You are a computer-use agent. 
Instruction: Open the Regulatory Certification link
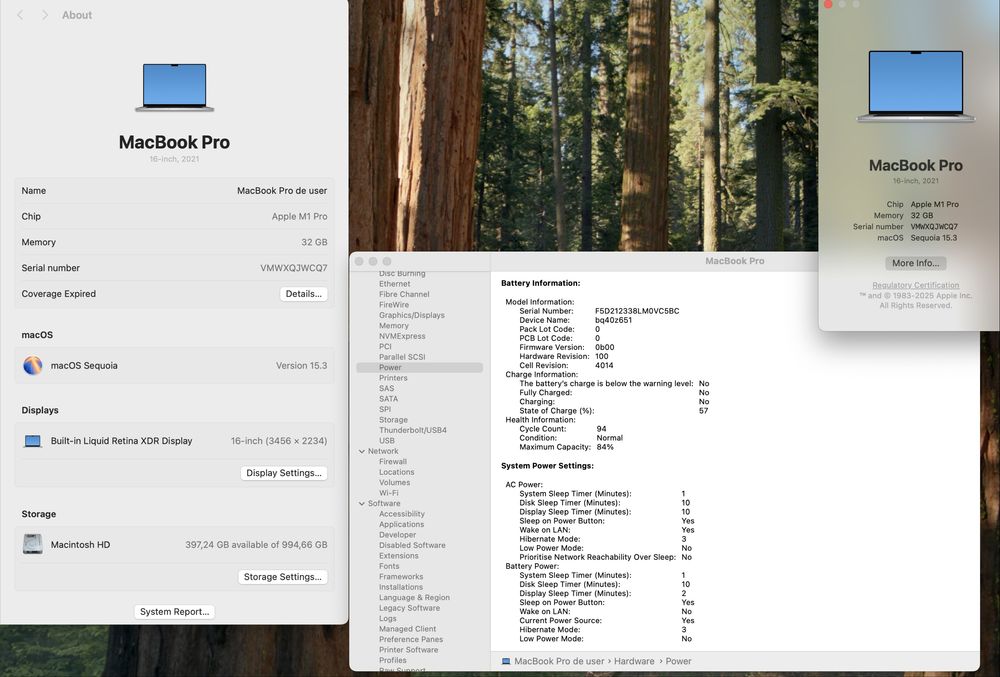point(915,285)
